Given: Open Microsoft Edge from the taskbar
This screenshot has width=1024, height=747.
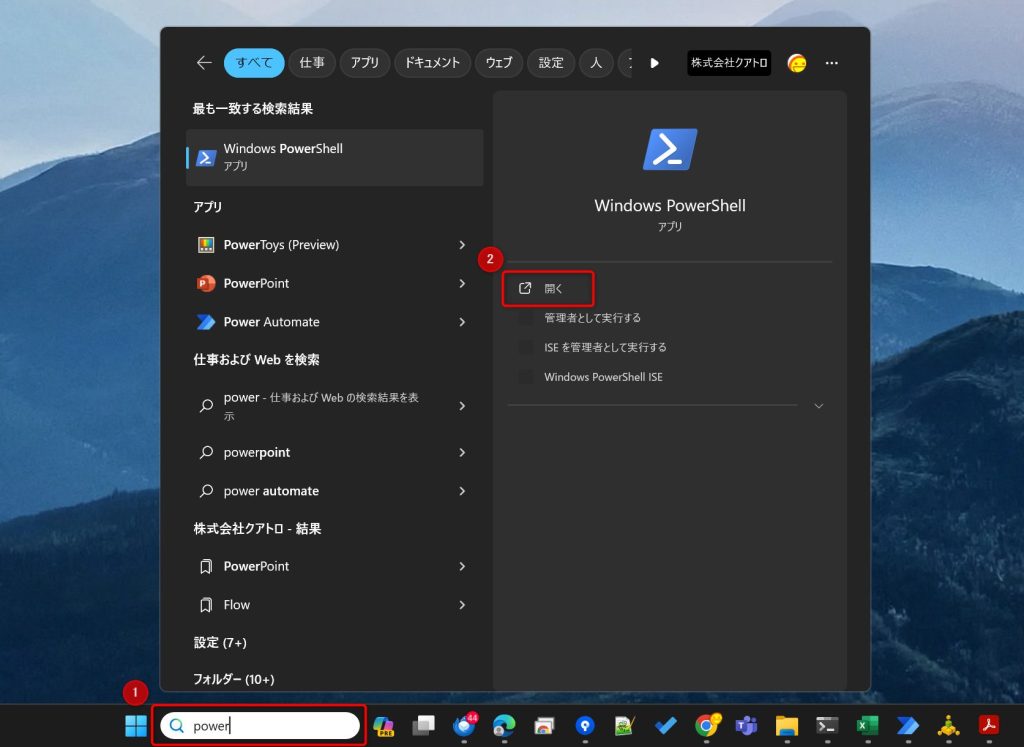Looking at the screenshot, I should [504, 725].
